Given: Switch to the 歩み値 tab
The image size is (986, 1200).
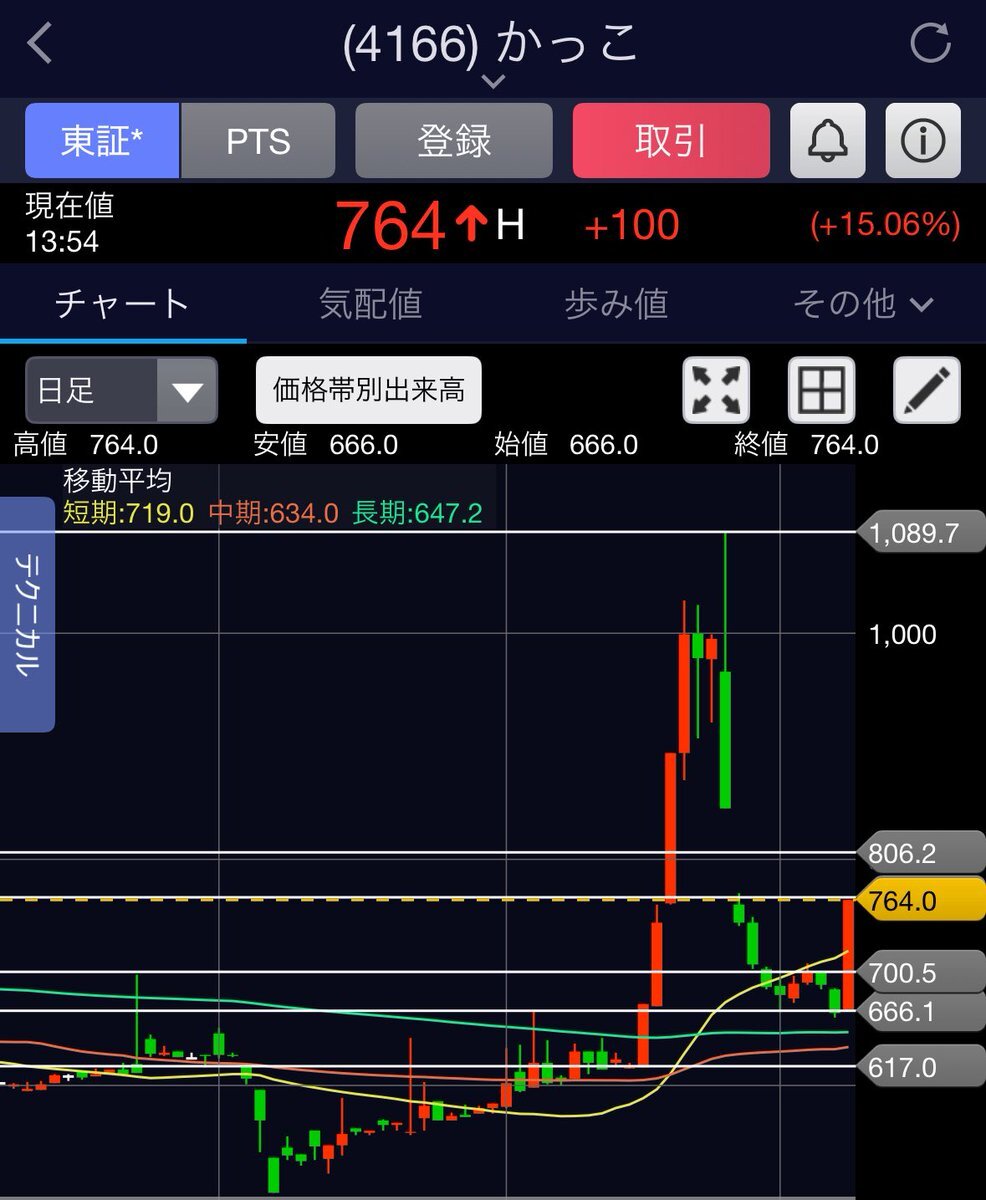Looking at the screenshot, I should pyautogui.click(x=616, y=303).
